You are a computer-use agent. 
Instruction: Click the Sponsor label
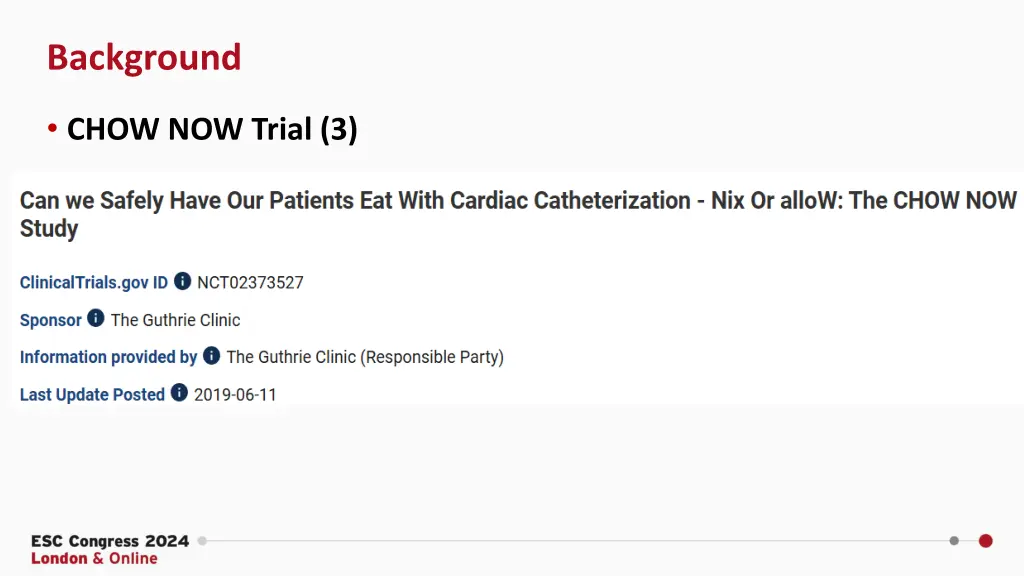click(x=50, y=320)
